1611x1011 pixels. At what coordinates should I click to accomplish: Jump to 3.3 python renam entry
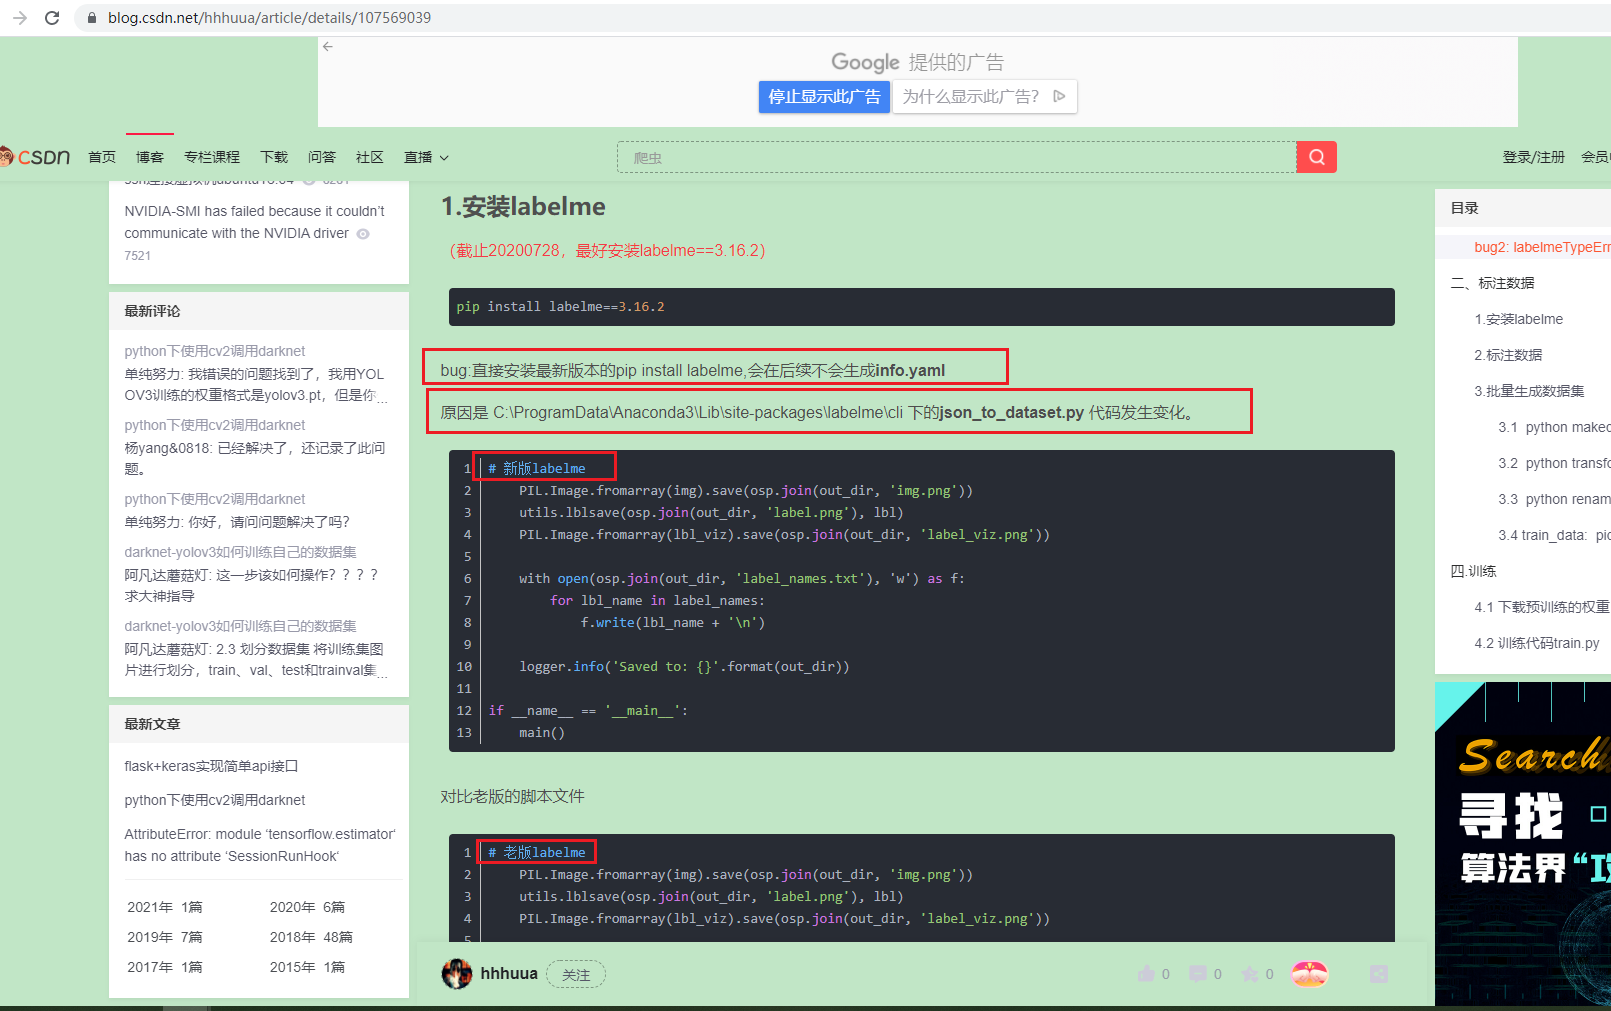(x=1554, y=499)
